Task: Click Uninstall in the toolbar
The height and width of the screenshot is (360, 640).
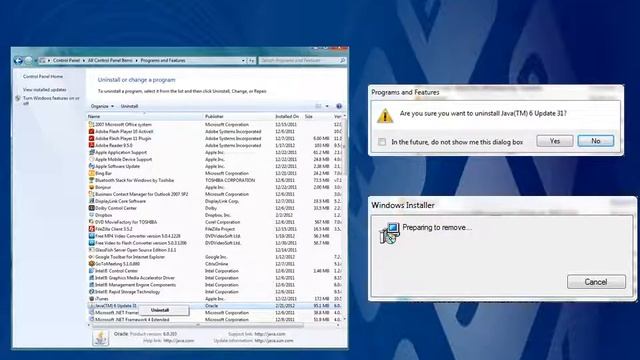Action: tap(129, 106)
